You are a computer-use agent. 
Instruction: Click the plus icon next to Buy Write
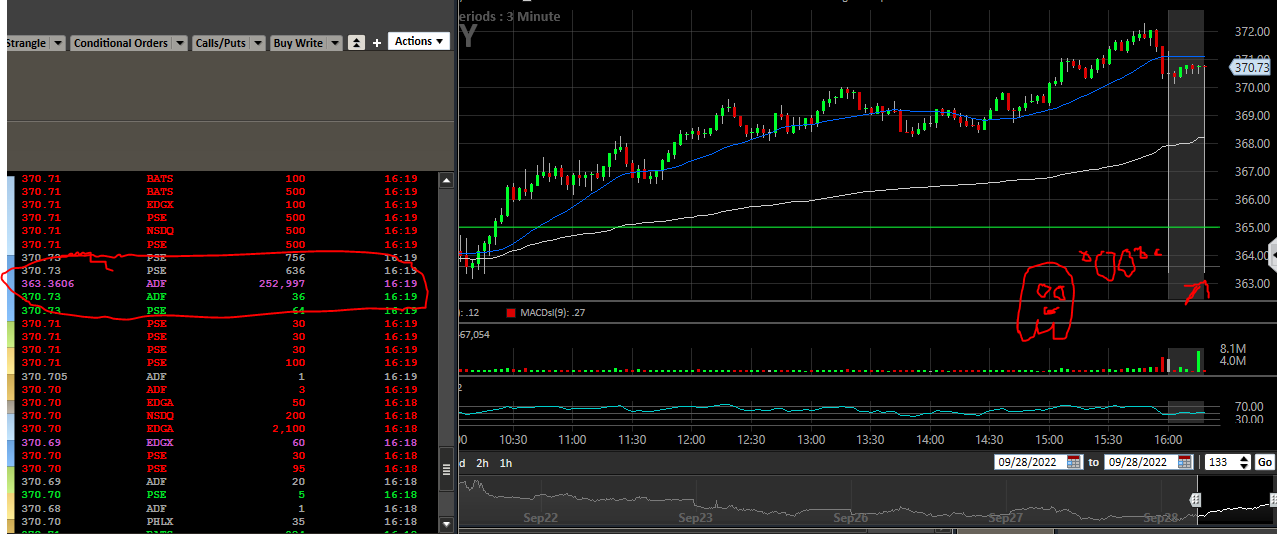(377, 43)
